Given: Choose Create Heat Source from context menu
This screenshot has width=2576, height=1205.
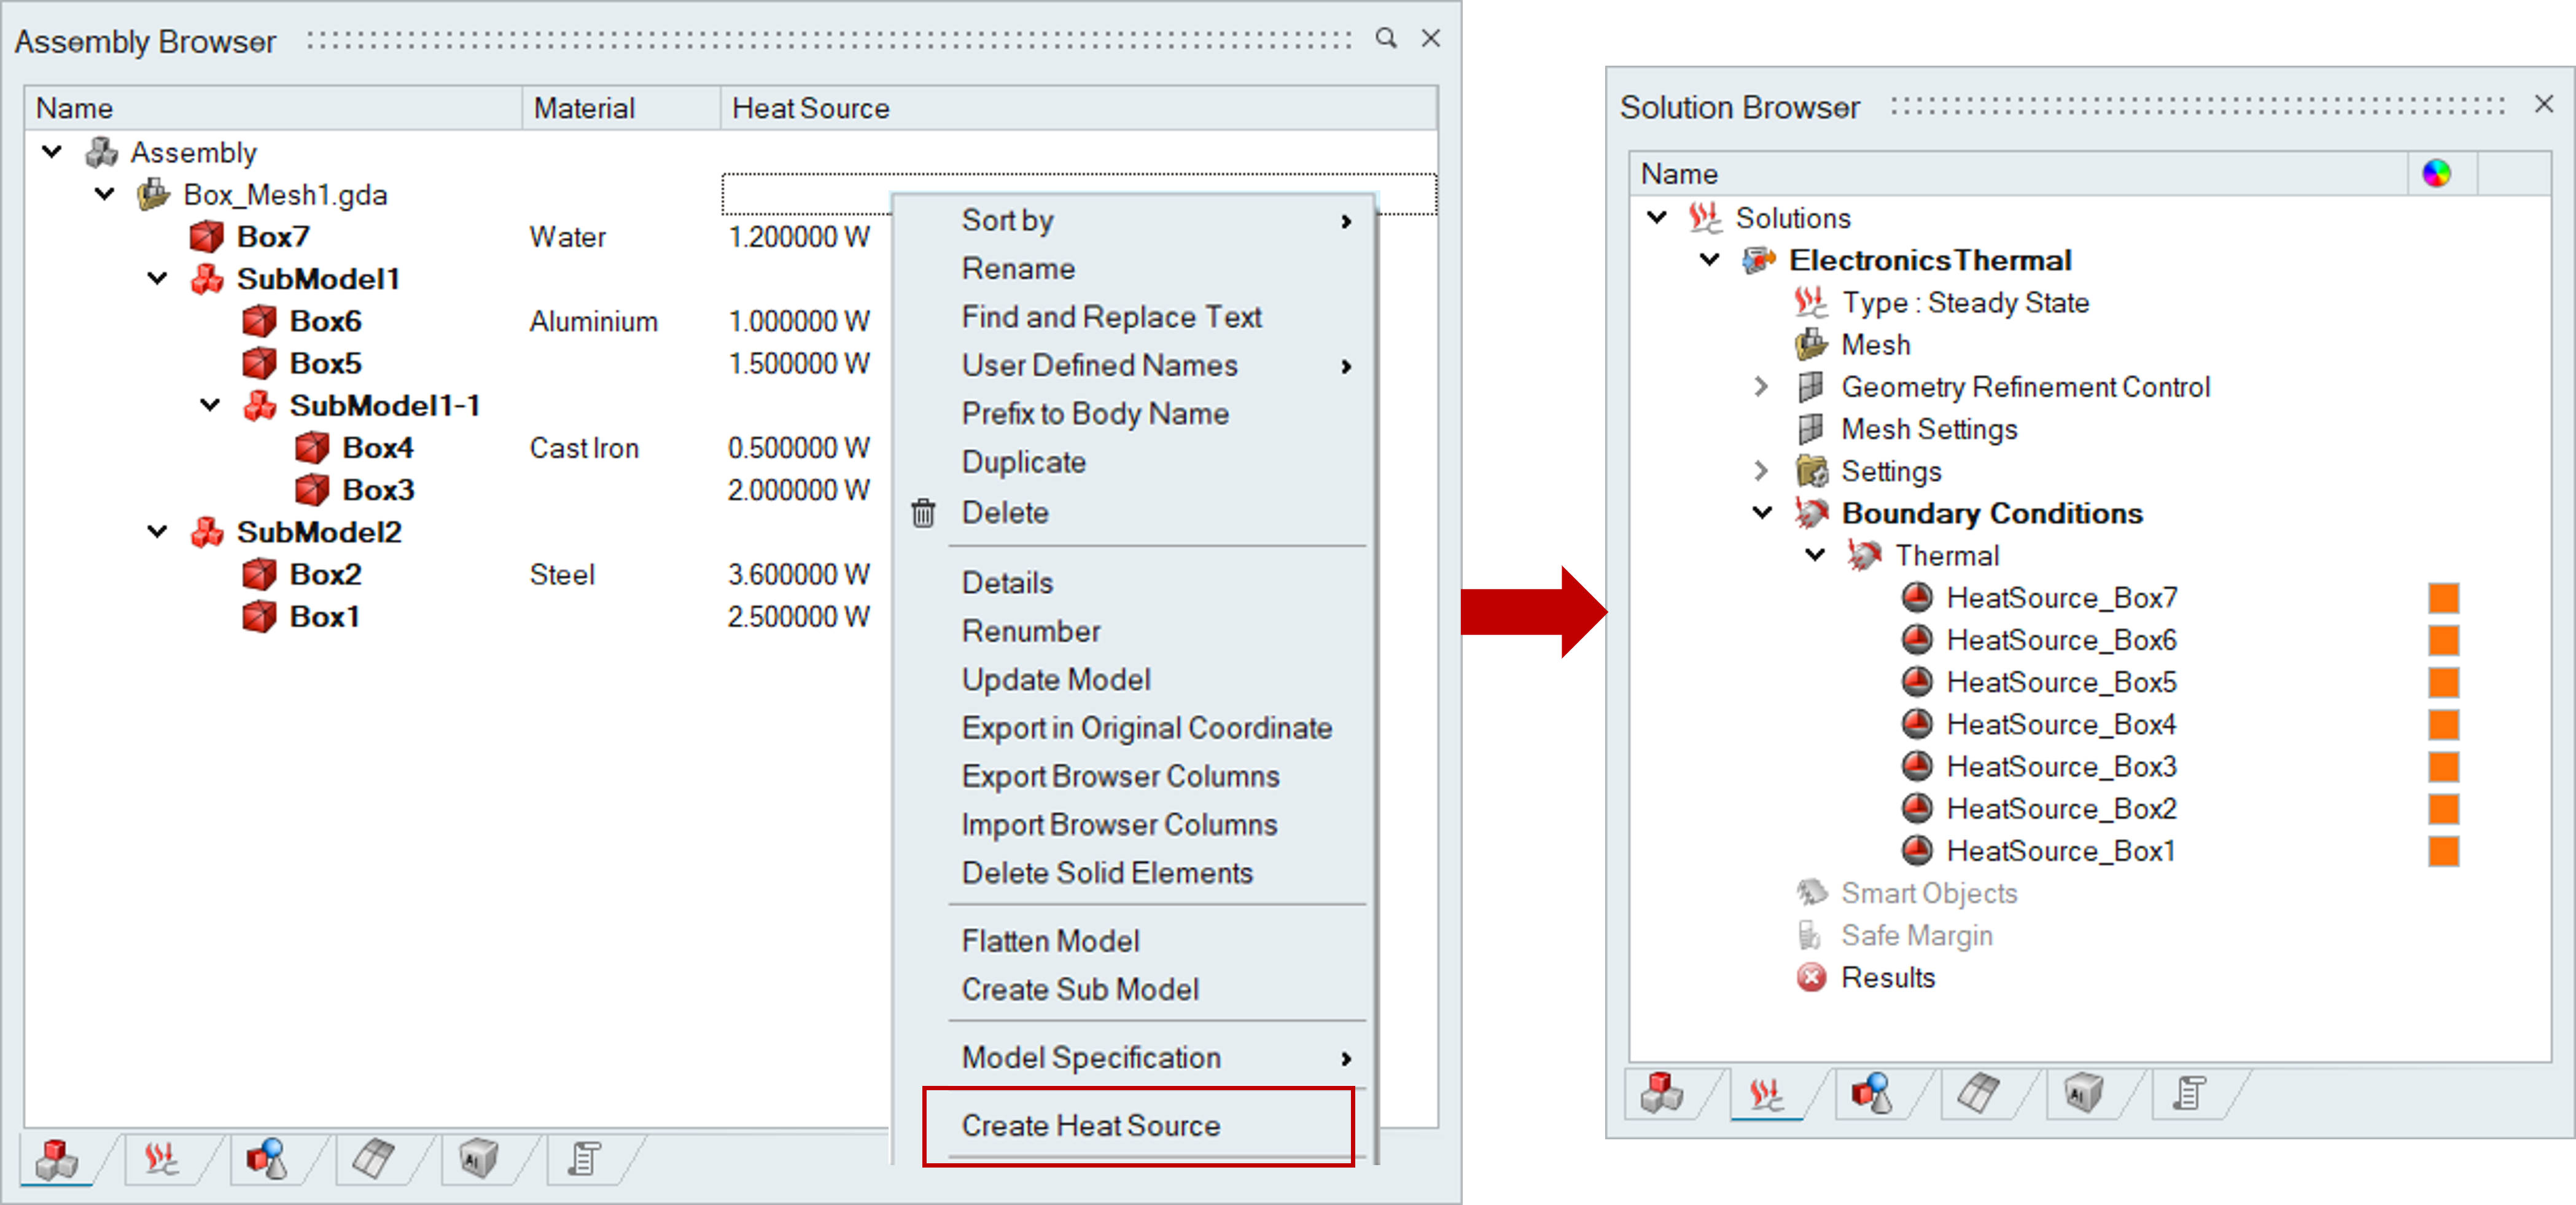Looking at the screenshot, I should [1090, 1126].
